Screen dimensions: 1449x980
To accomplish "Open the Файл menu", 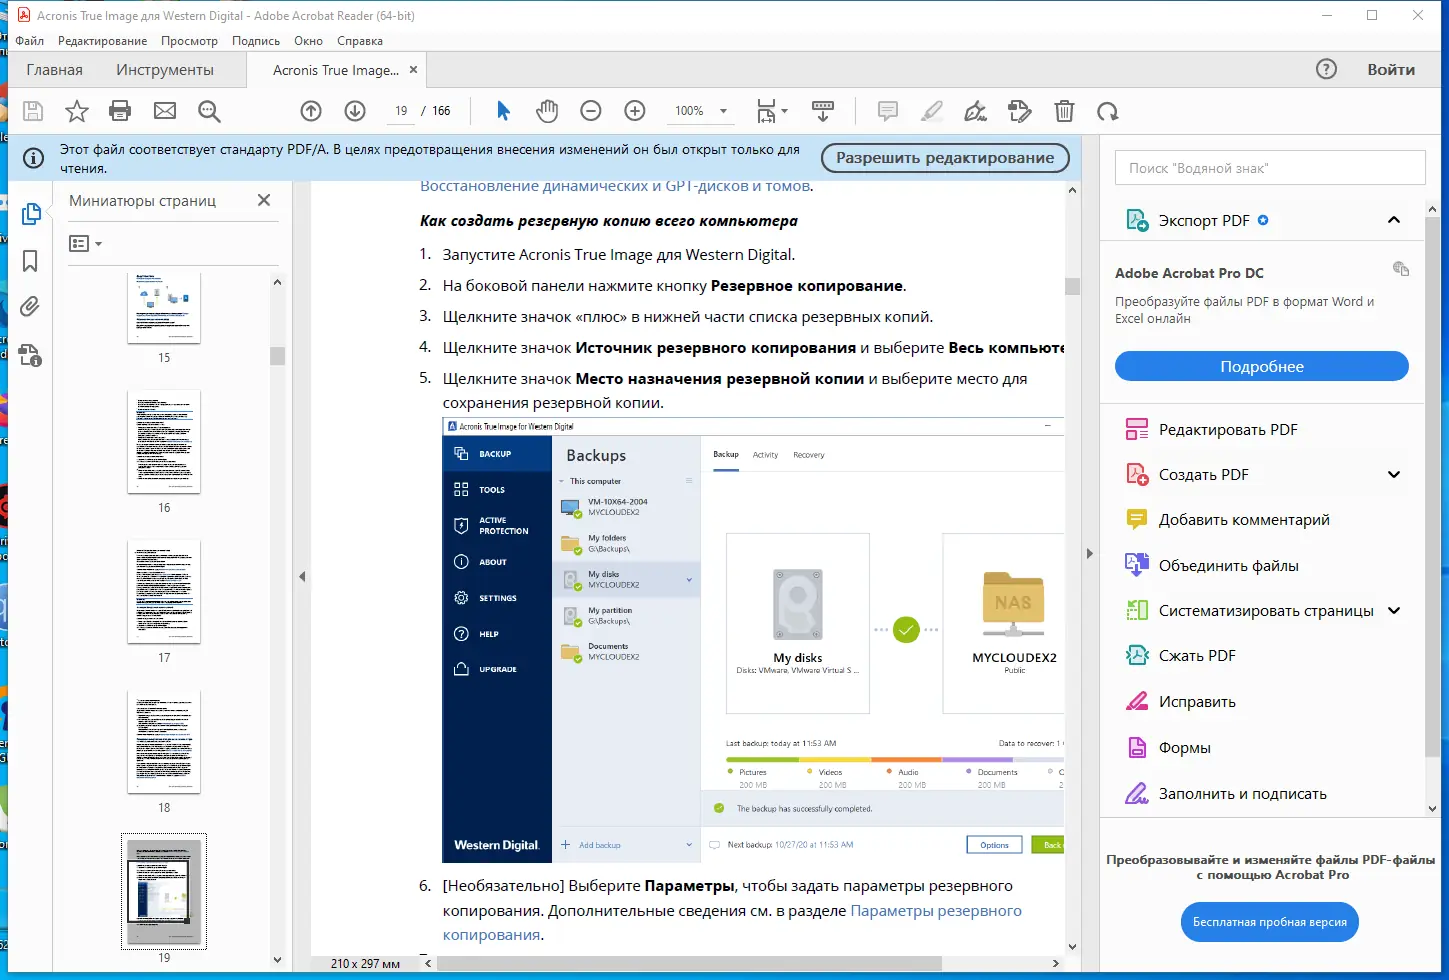I will (x=29, y=41).
